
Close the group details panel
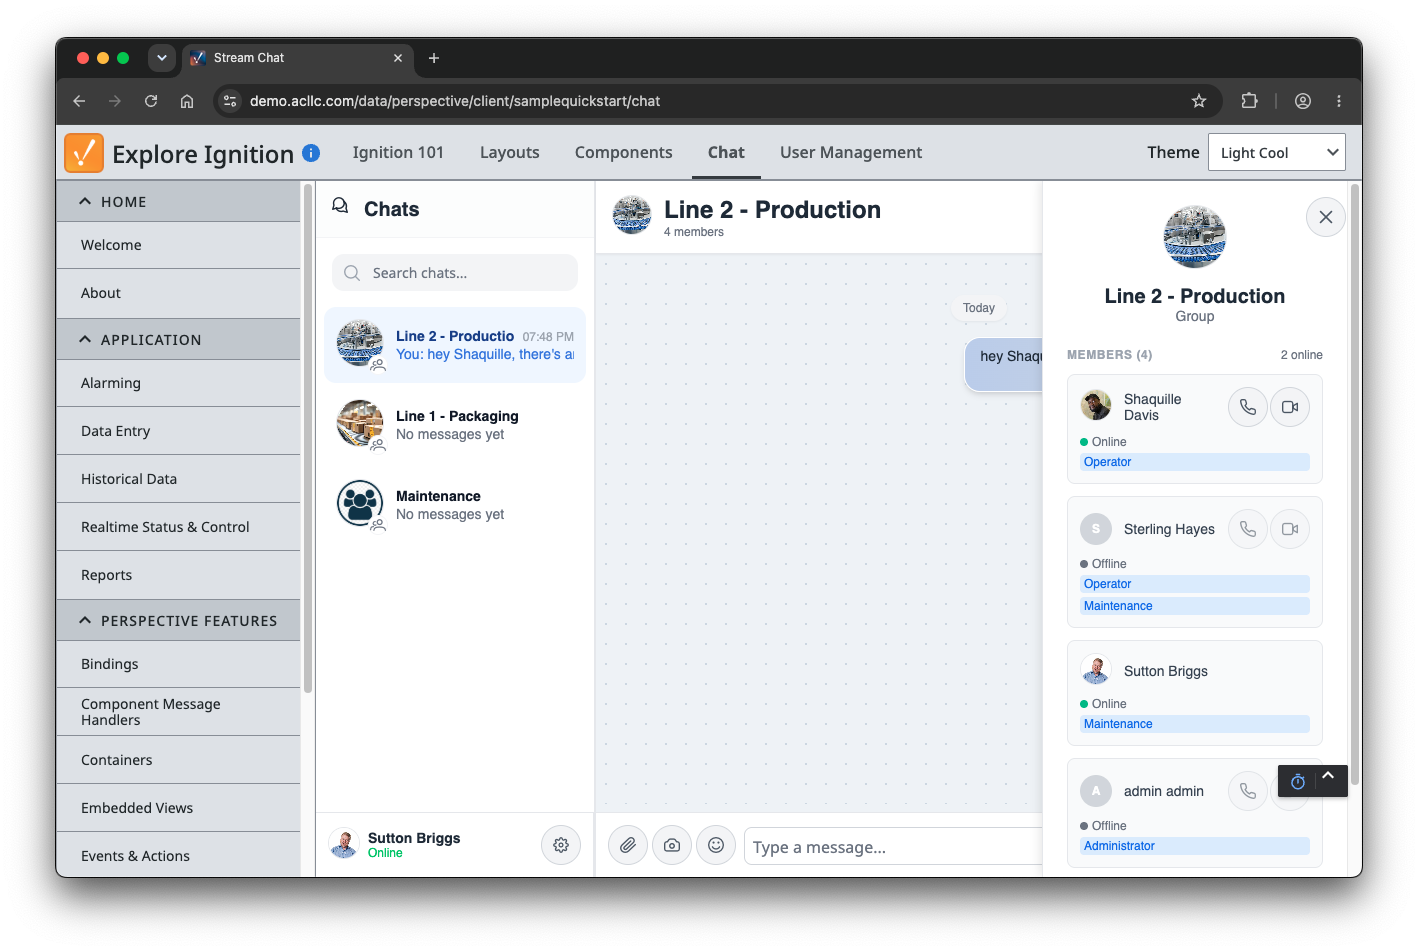(x=1326, y=217)
